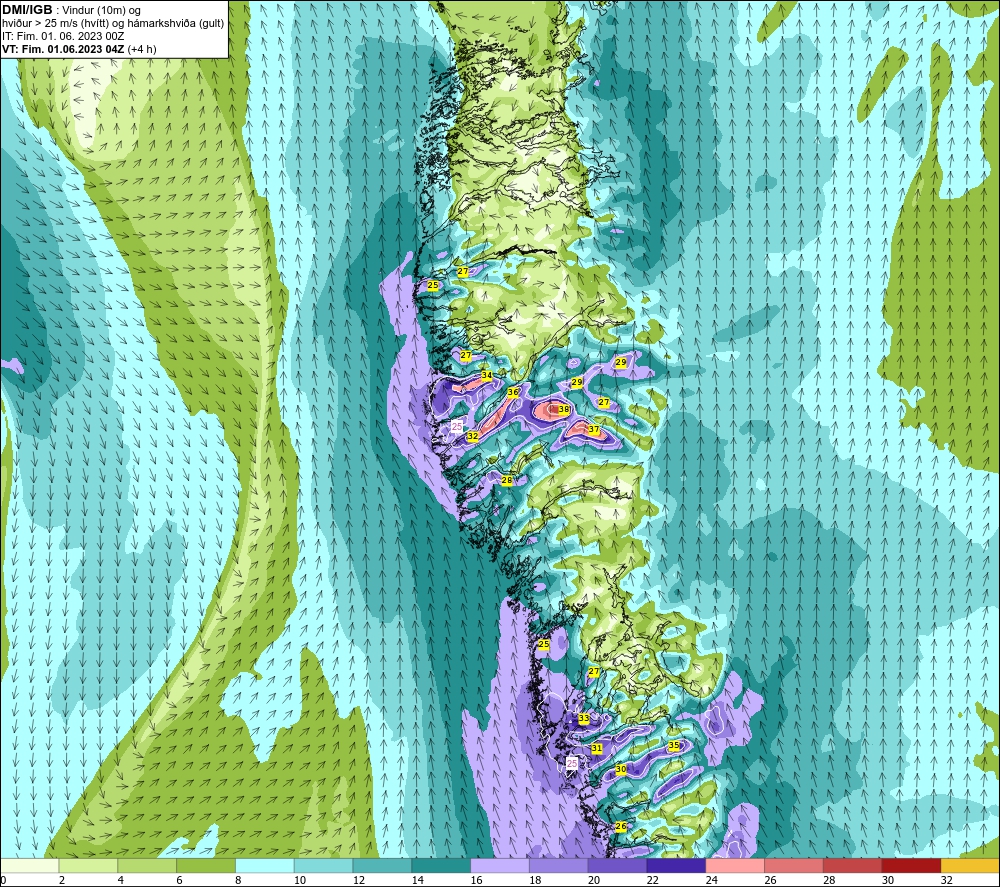
Task: Click the pale yellow 0–2 legend swatch
Action: pyautogui.click(x=29, y=865)
